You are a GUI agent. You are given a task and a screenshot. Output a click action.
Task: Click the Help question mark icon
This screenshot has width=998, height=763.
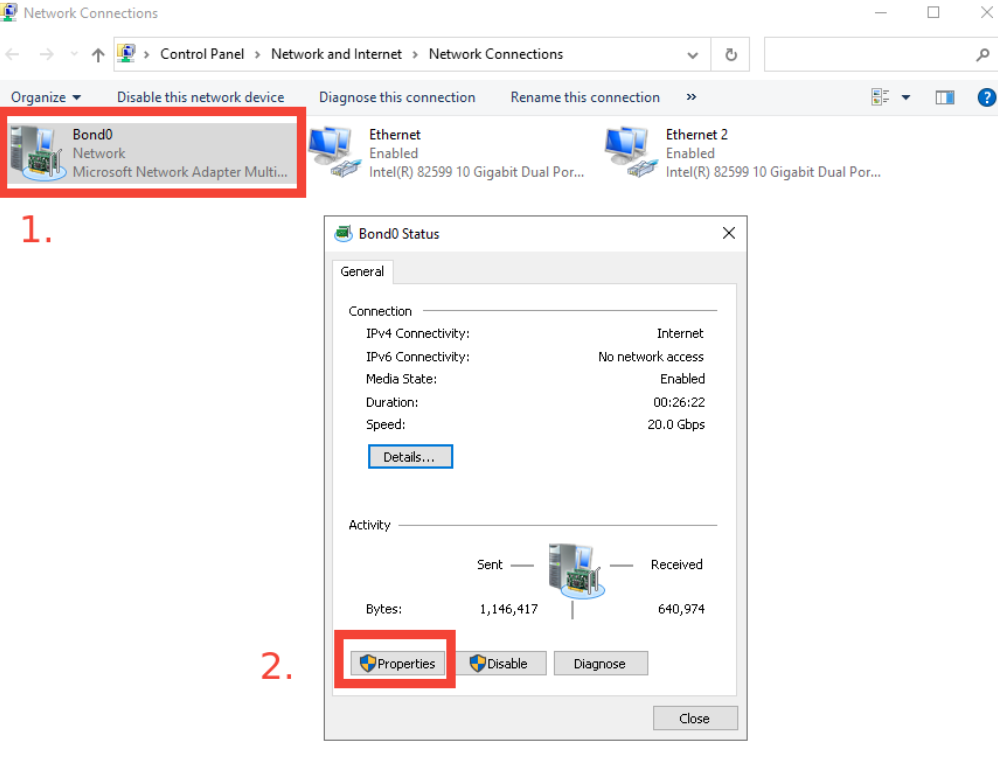tap(986, 97)
